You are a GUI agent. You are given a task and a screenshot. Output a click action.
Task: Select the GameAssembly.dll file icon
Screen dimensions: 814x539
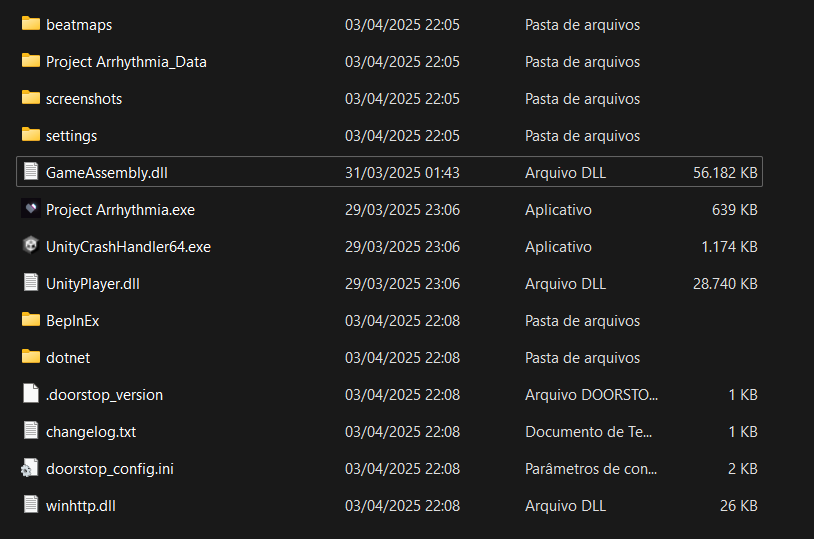[x=30, y=172]
